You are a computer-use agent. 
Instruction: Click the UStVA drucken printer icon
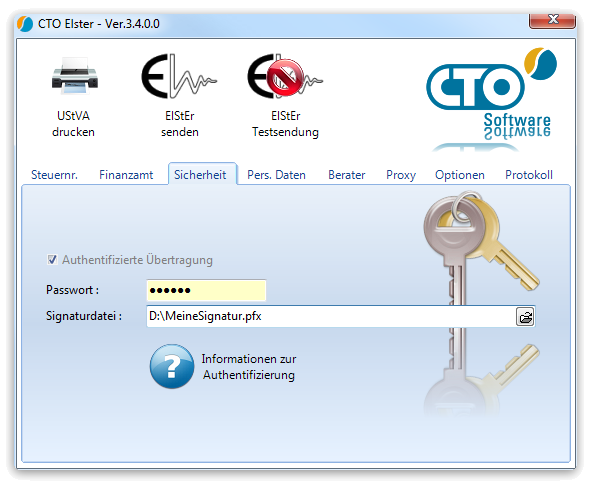point(74,75)
